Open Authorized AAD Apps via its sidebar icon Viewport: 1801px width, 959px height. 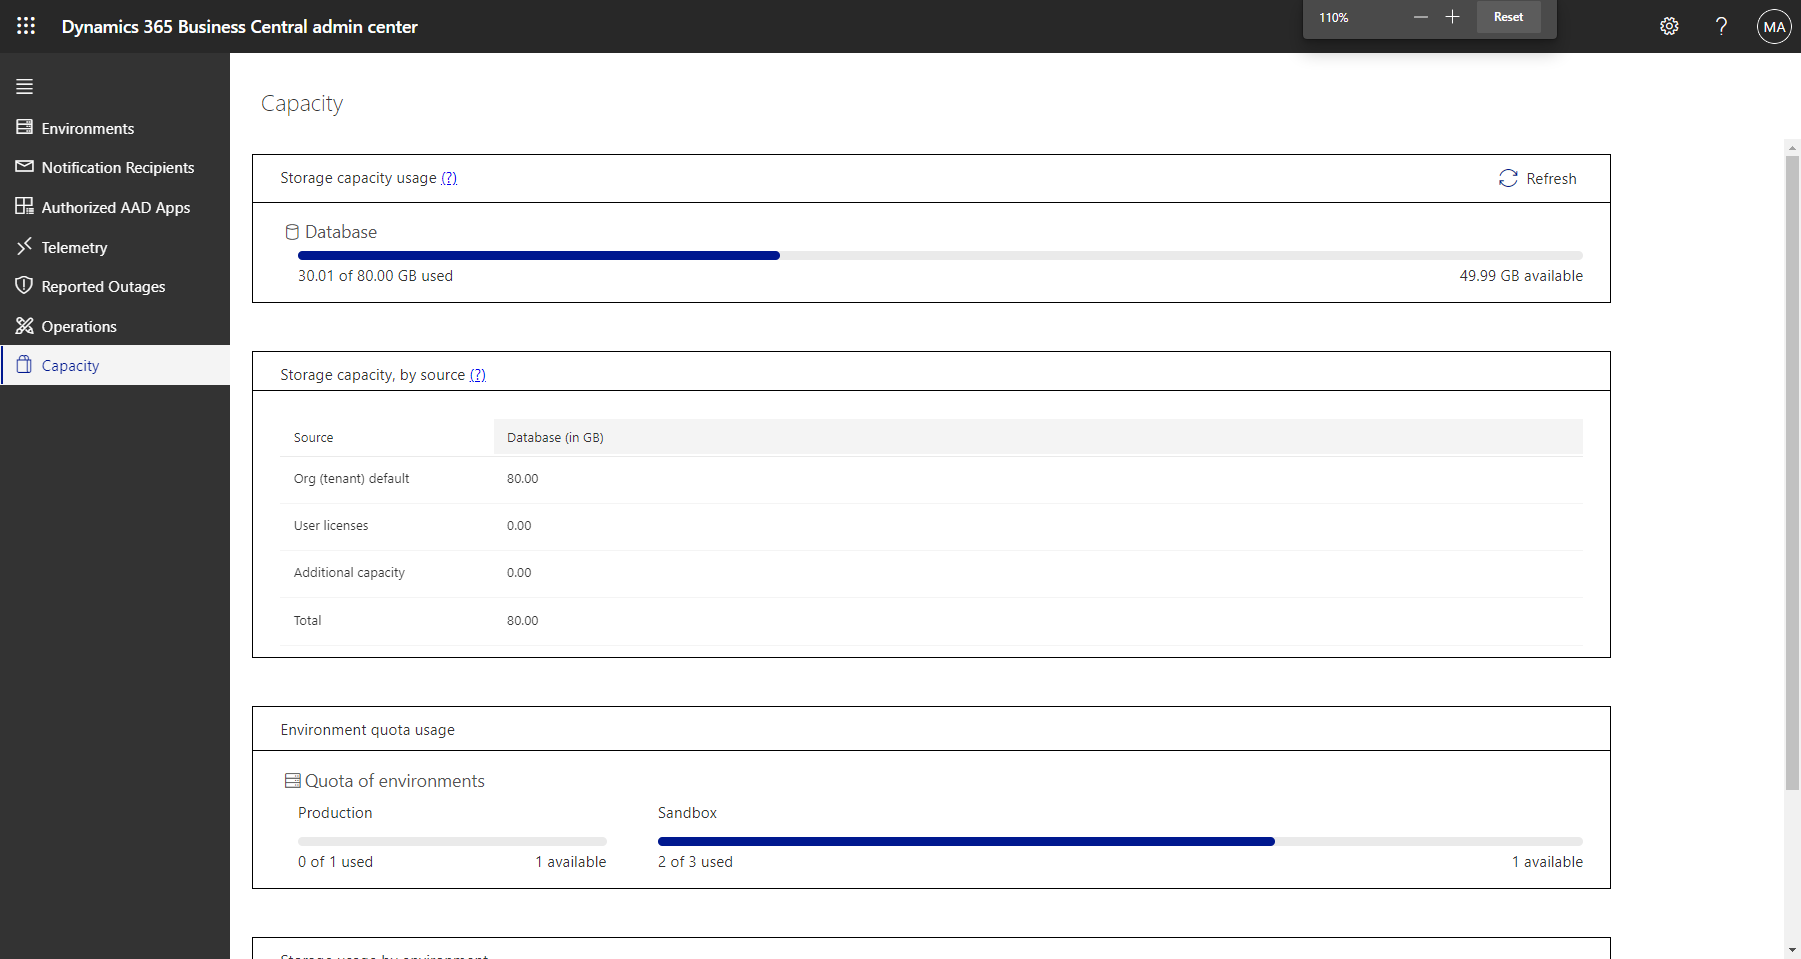click(24, 207)
